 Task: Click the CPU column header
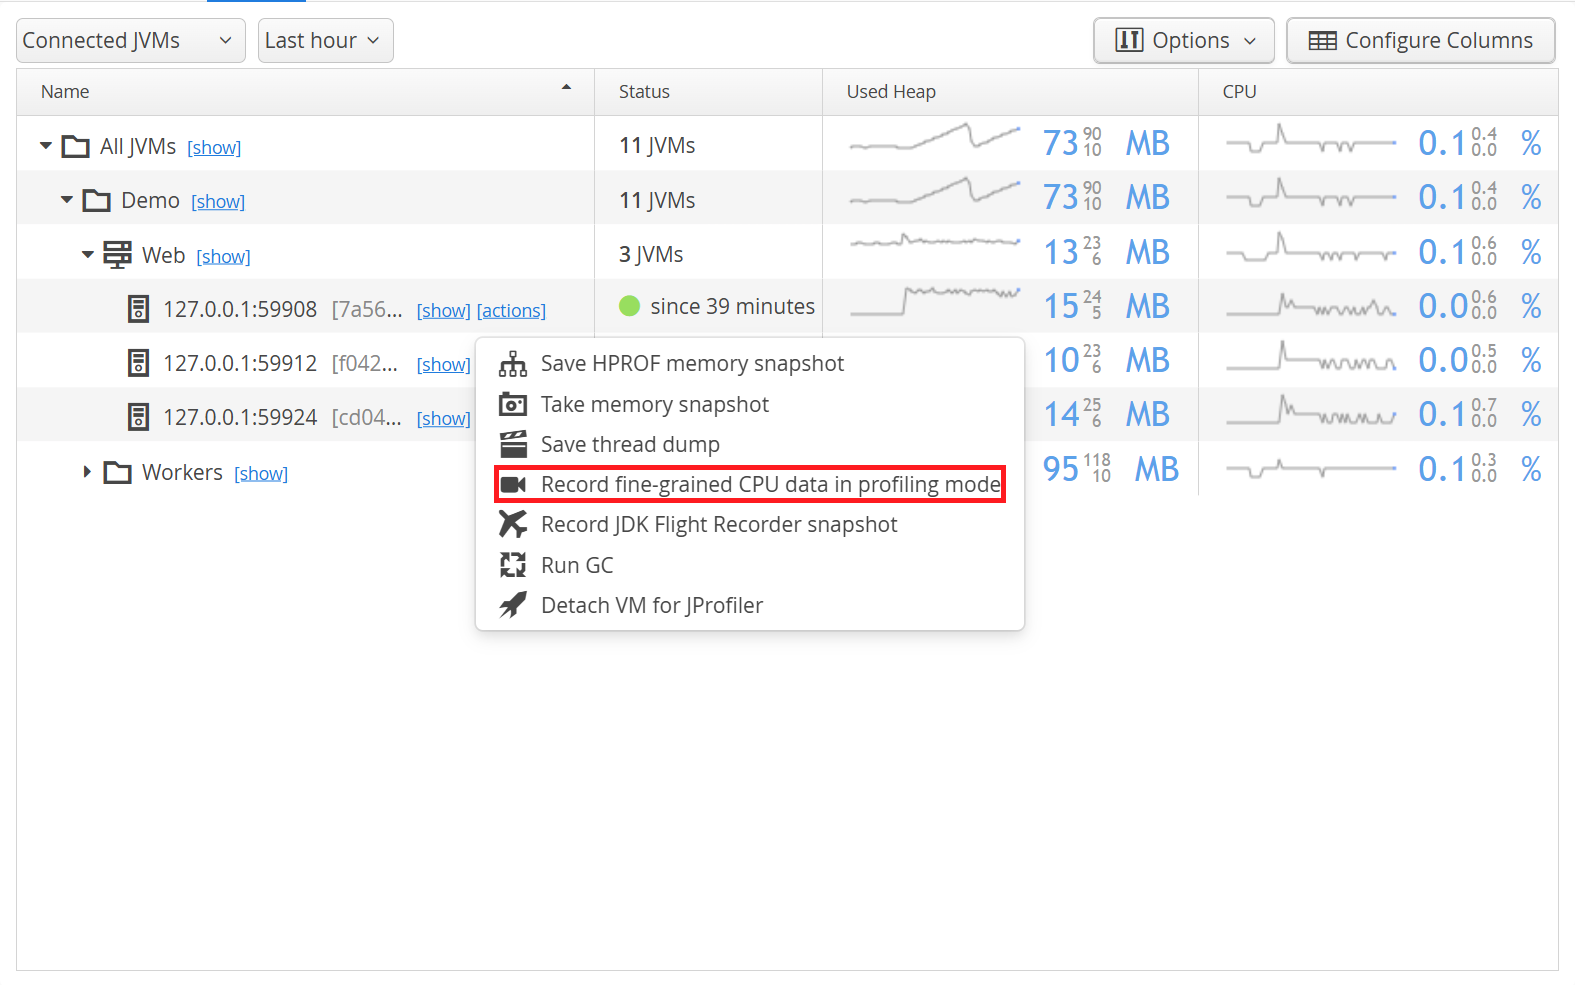[1379, 92]
